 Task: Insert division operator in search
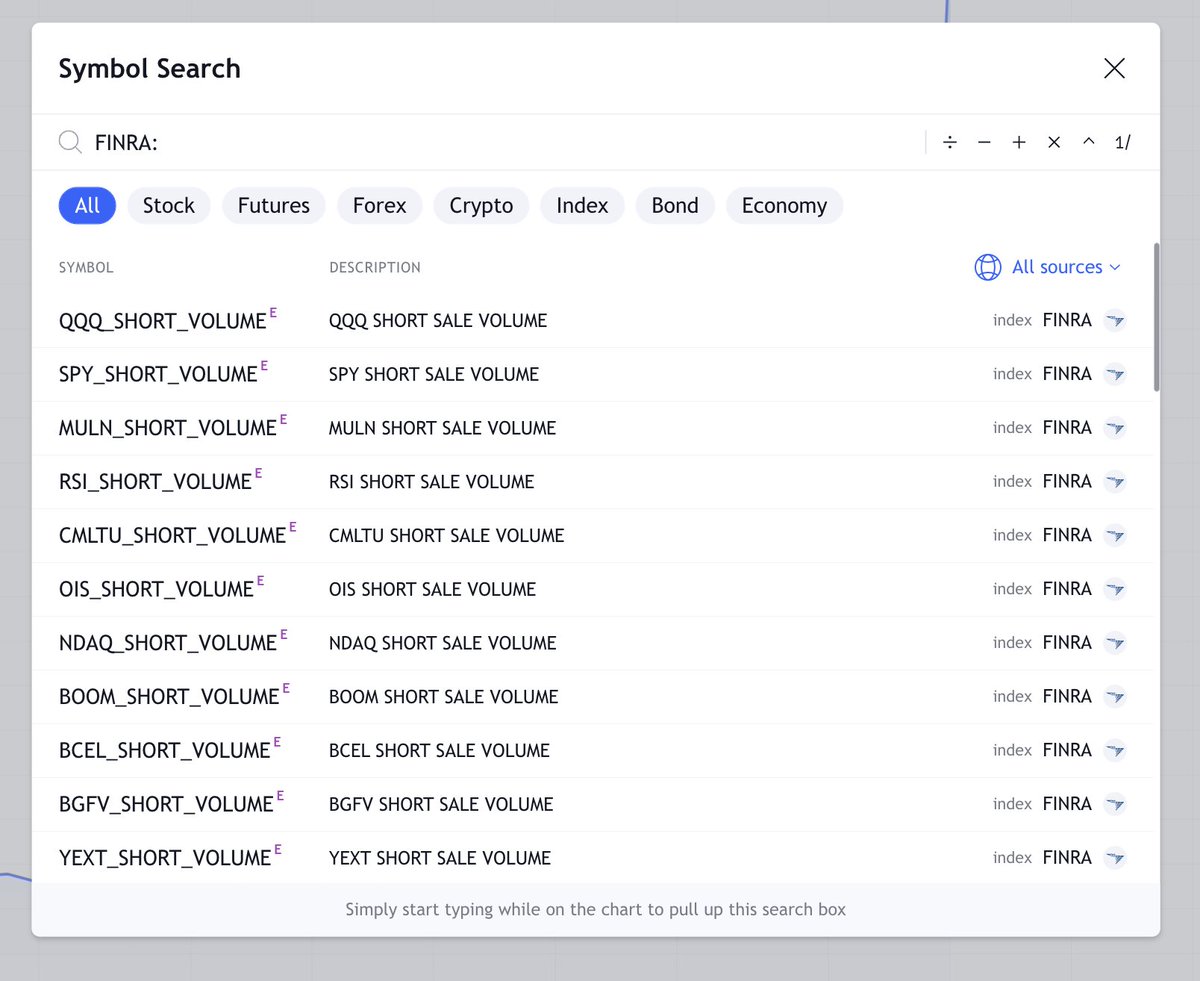tap(950, 142)
